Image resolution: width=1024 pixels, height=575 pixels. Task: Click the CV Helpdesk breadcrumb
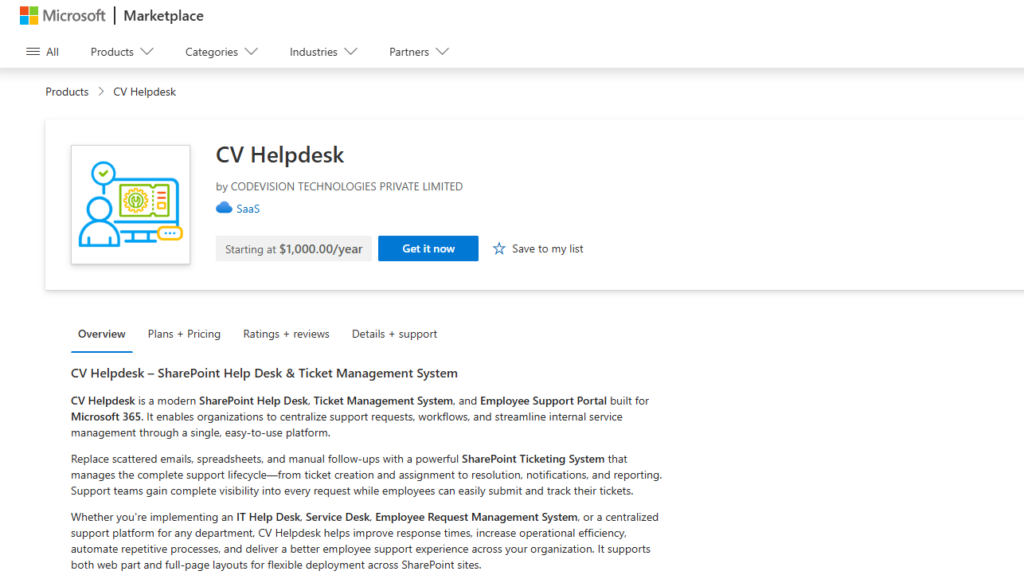(144, 92)
